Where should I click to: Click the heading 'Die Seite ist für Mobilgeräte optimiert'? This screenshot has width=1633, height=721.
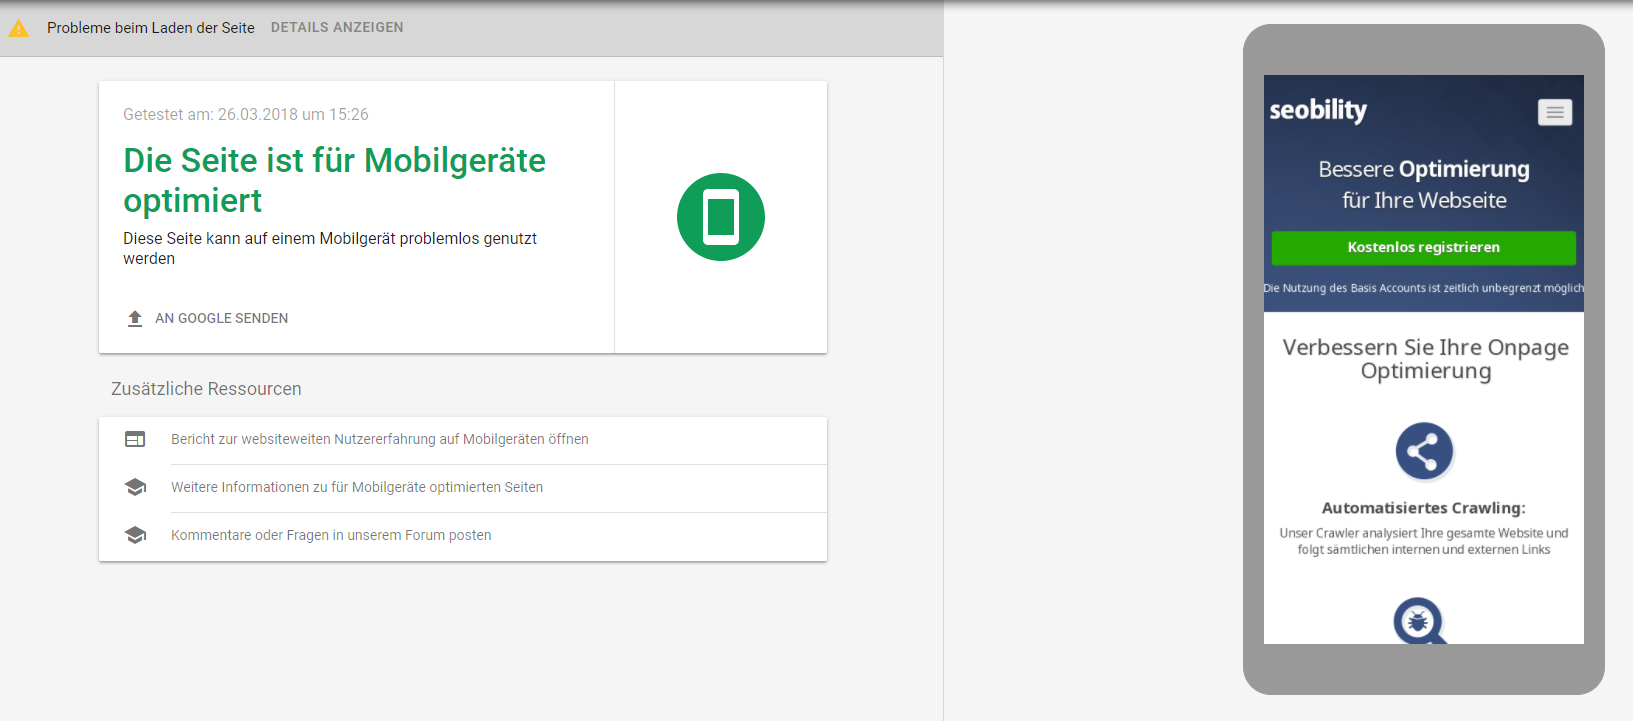[334, 180]
